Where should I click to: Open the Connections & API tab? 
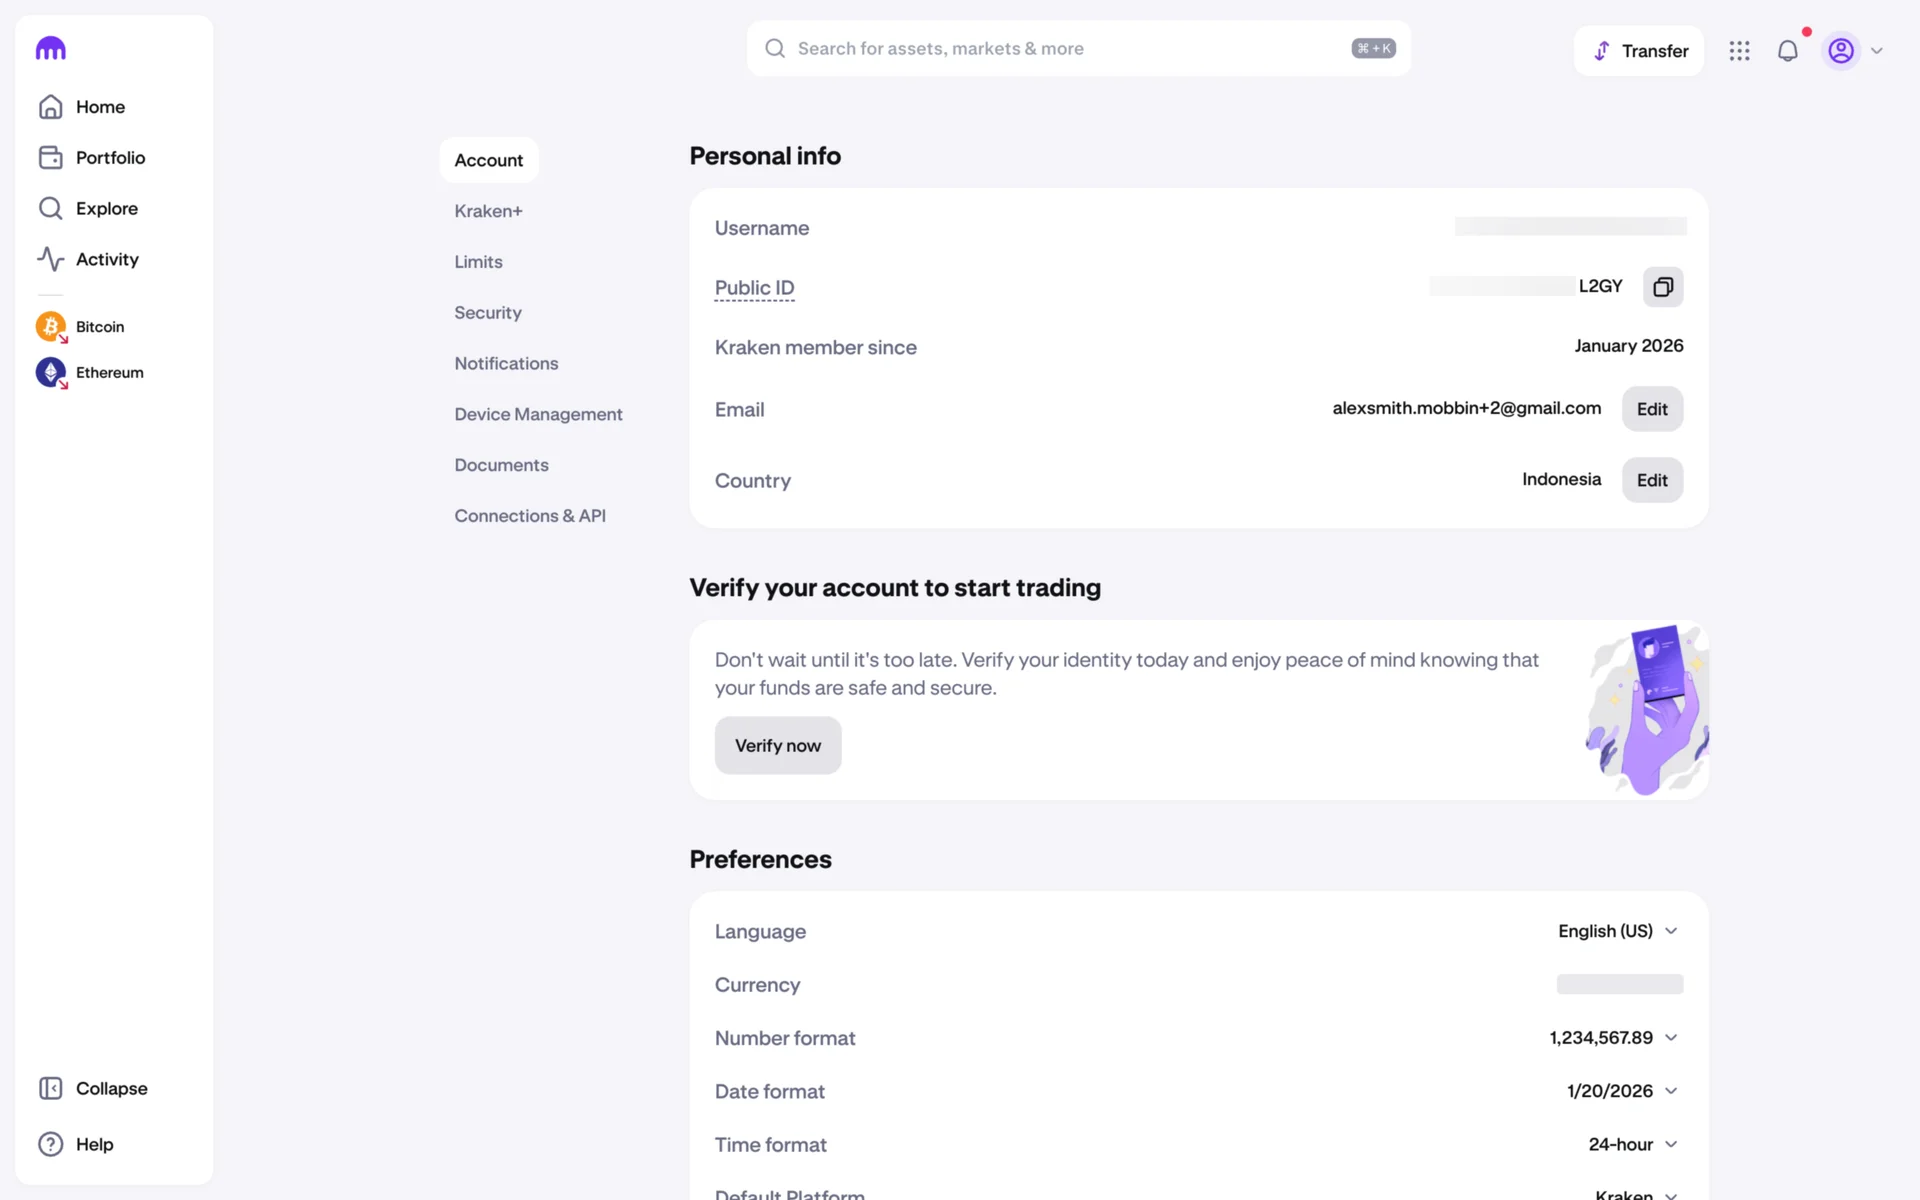(x=530, y=516)
